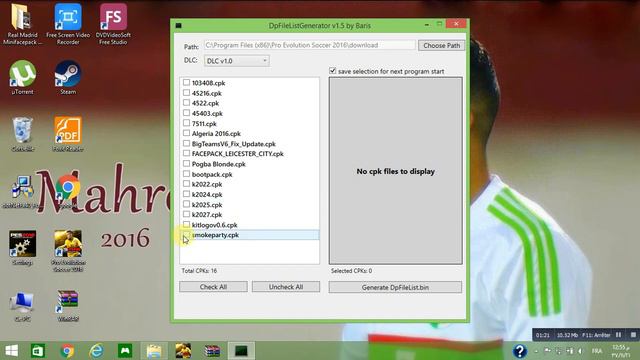Select the 45403.cpk list entry
This screenshot has height=360, width=640.
pos(207,113)
